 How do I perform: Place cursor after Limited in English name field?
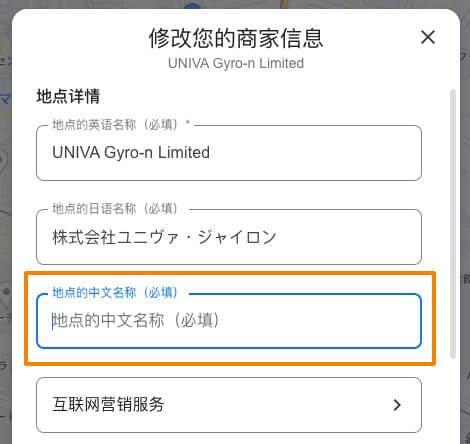coord(211,153)
